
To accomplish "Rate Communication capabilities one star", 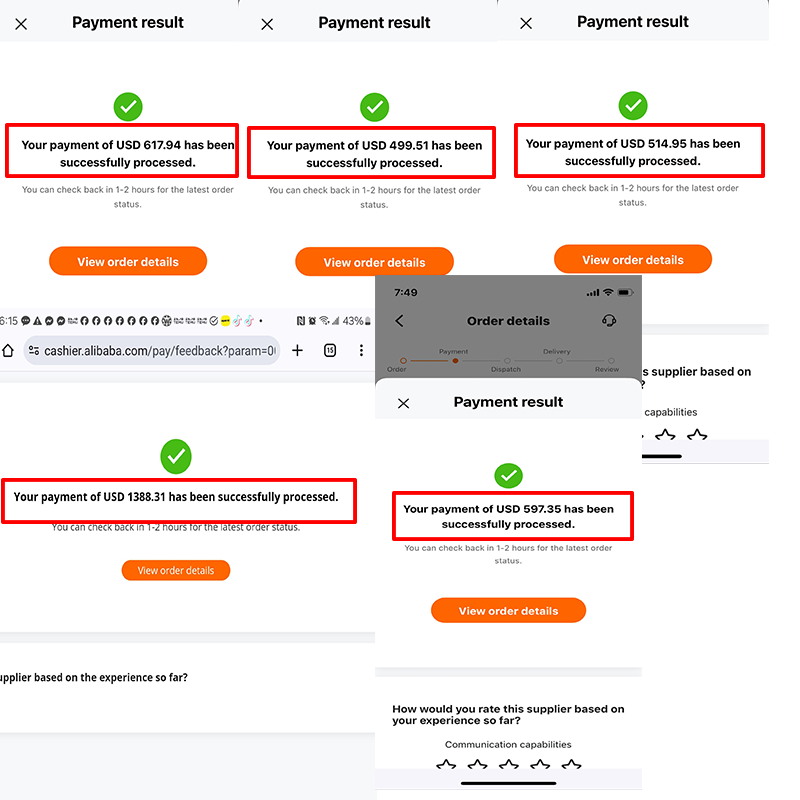I will pos(446,765).
